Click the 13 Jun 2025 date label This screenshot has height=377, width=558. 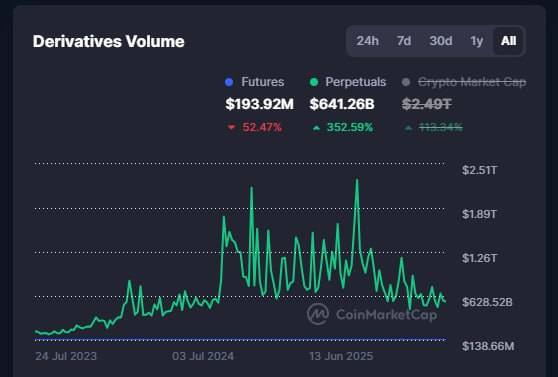pyautogui.click(x=341, y=356)
